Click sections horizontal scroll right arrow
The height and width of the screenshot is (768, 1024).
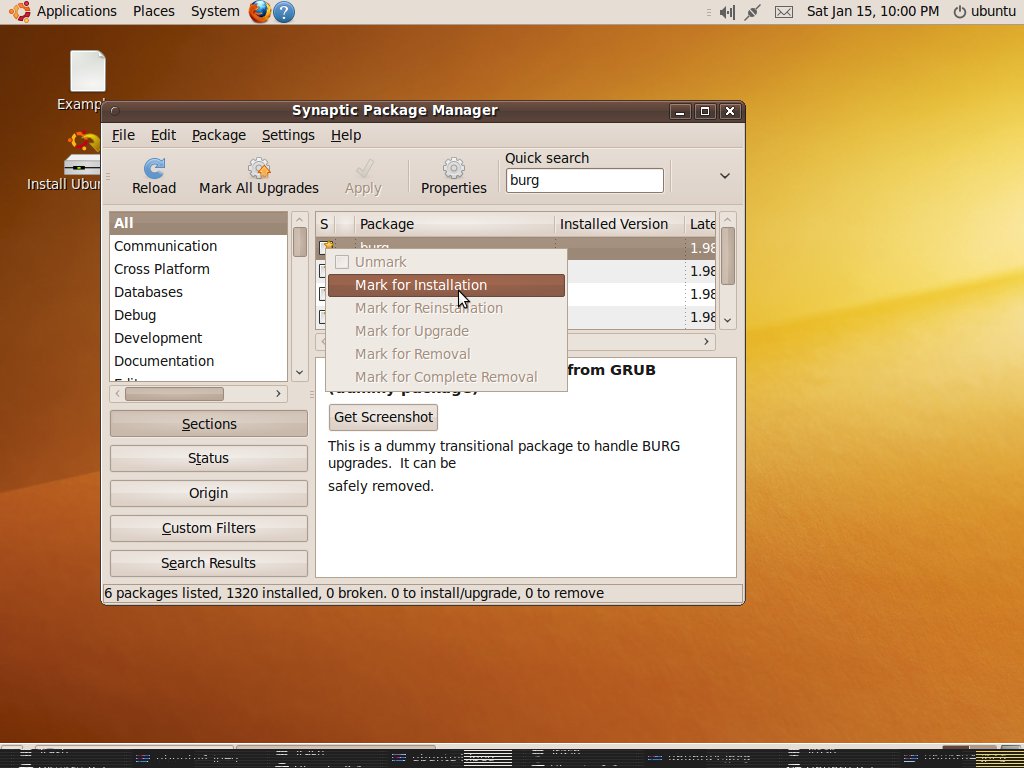(278, 394)
